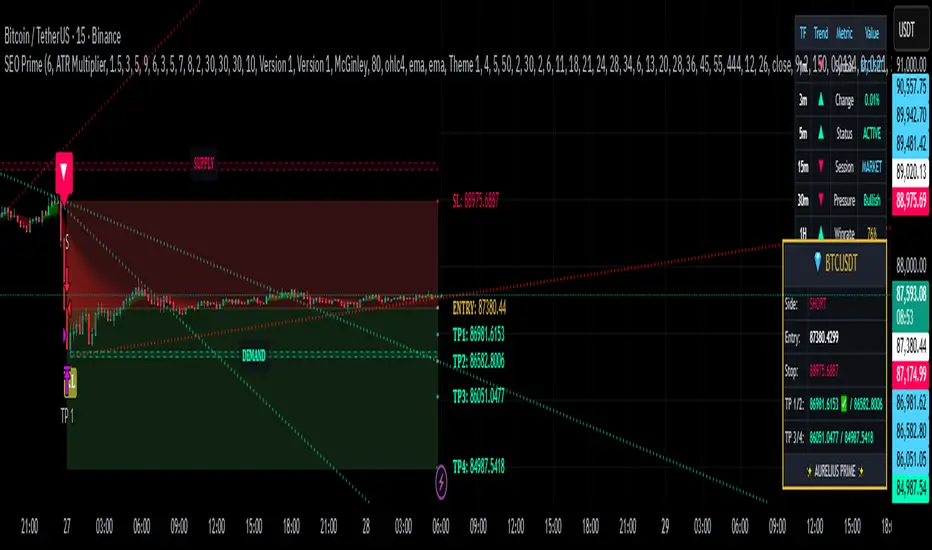This screenshot has height=550, width=932.
Task: Click the small purple arrow marker near entry
Action: click(65, 335)
